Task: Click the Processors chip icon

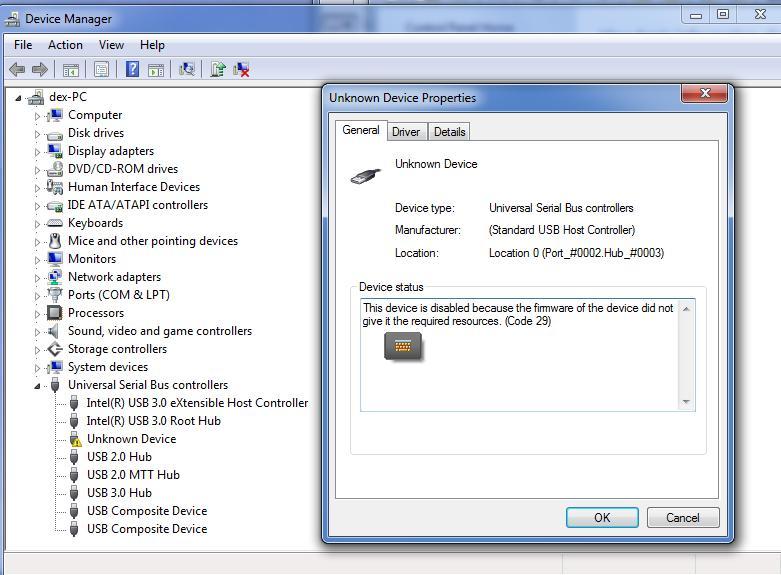Action: point(54,313)
